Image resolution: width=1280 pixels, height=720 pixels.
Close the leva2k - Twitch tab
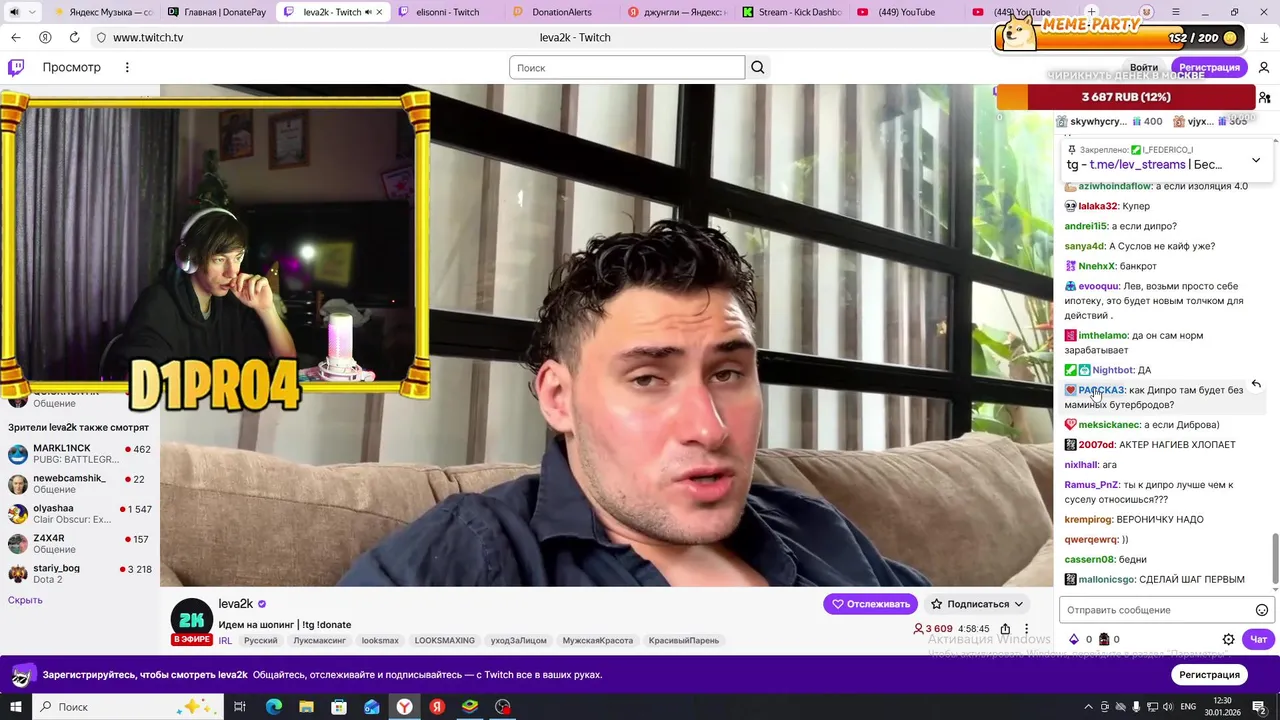[379, 12]
